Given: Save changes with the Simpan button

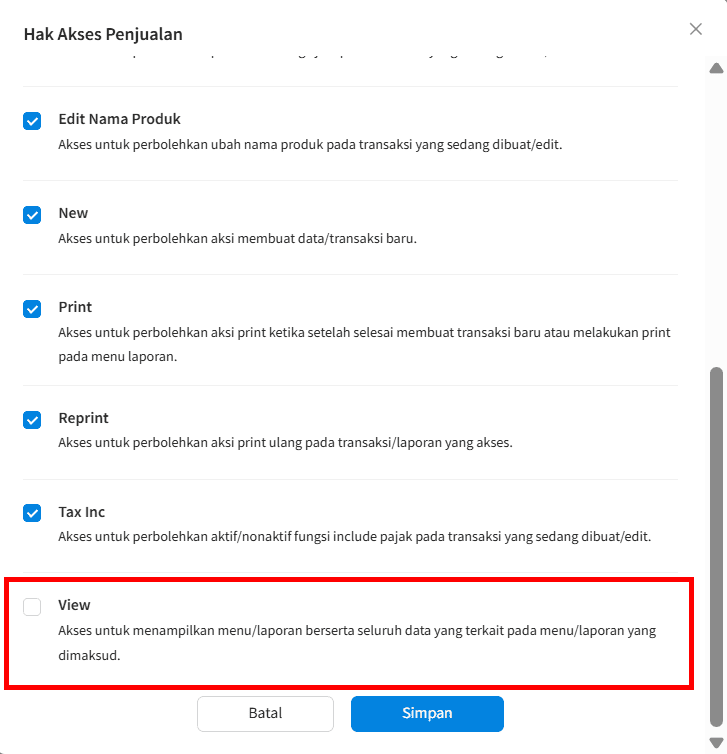Looking at the screenshot, I should coord(427,714).
